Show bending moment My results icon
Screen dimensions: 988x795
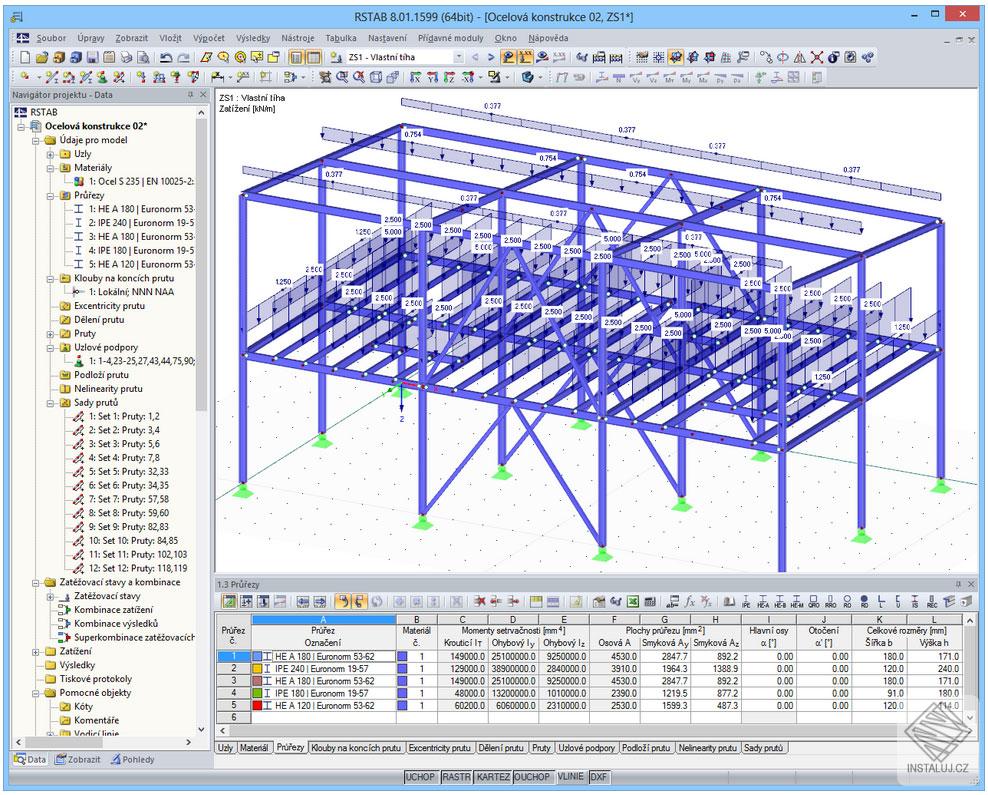(x=687, y=77)
